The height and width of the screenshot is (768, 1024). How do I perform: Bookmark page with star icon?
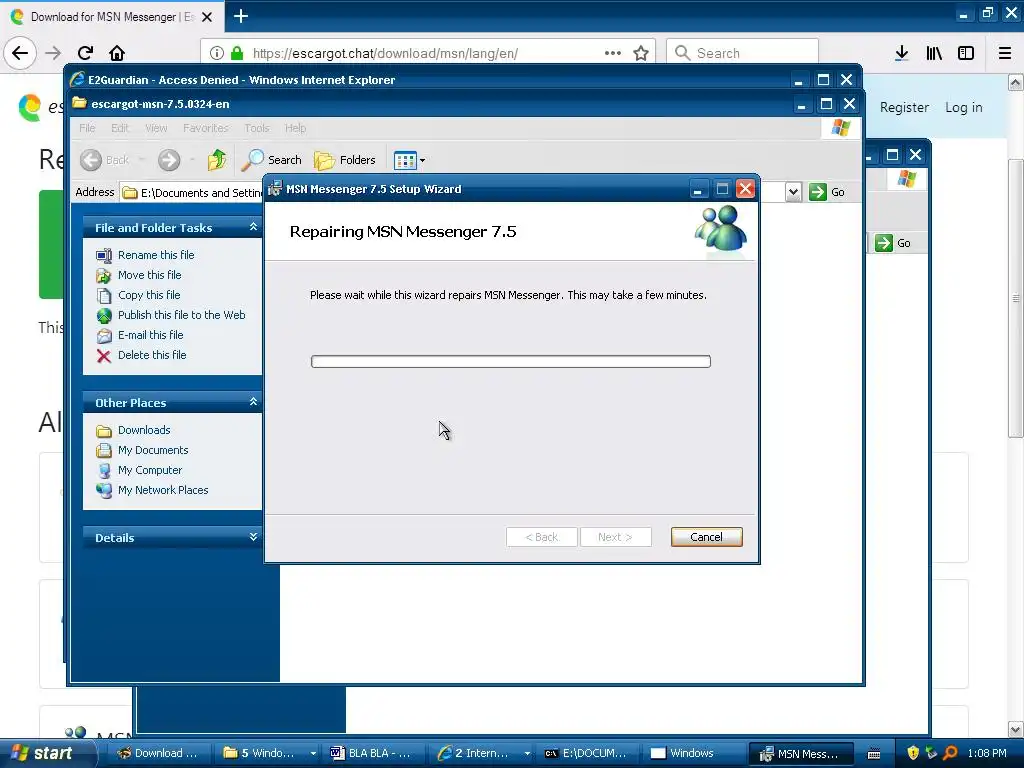(x=641, y=53)
